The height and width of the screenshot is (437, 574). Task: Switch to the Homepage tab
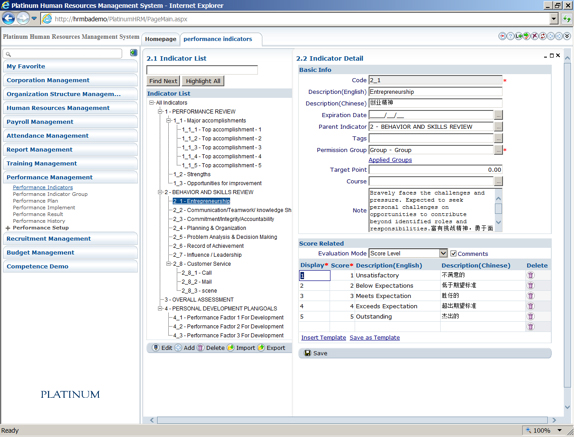pos(160,39)
